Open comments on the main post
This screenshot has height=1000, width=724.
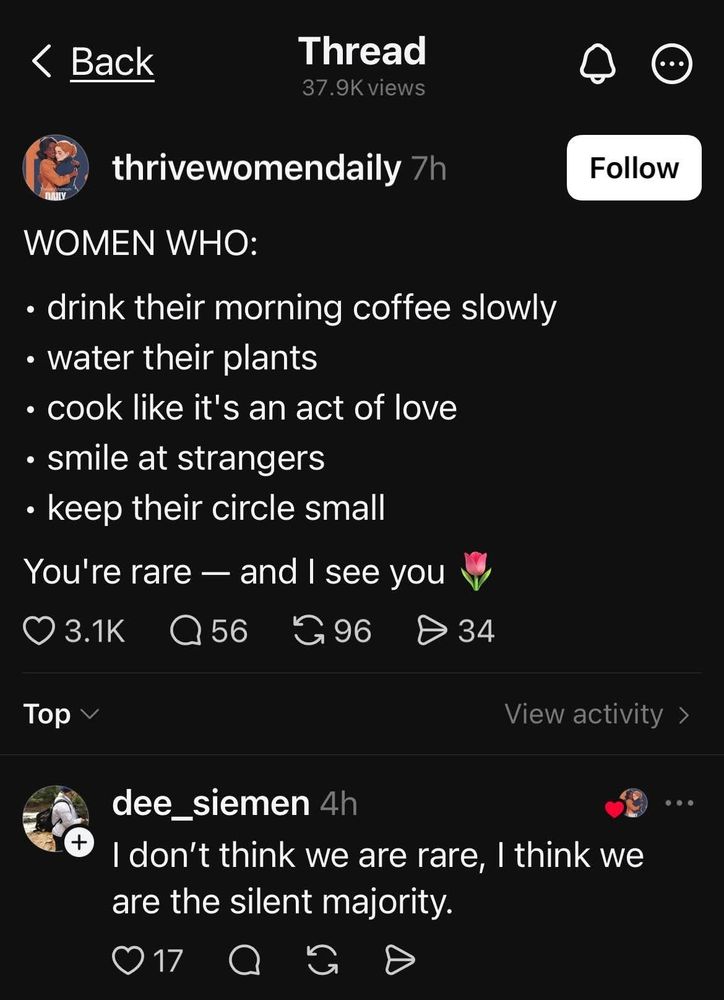(x=186, y=631)
